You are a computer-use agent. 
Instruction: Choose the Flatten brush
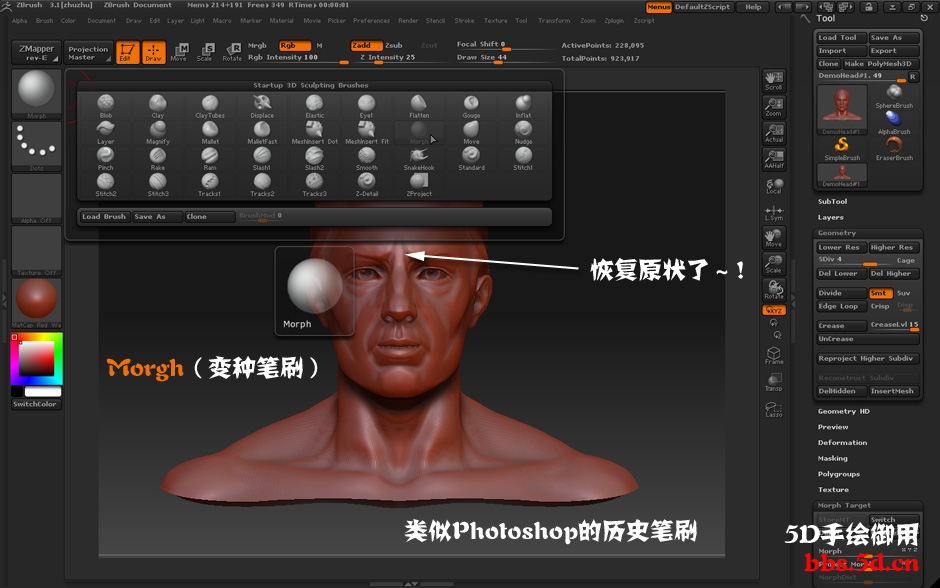tap(419, 106)
